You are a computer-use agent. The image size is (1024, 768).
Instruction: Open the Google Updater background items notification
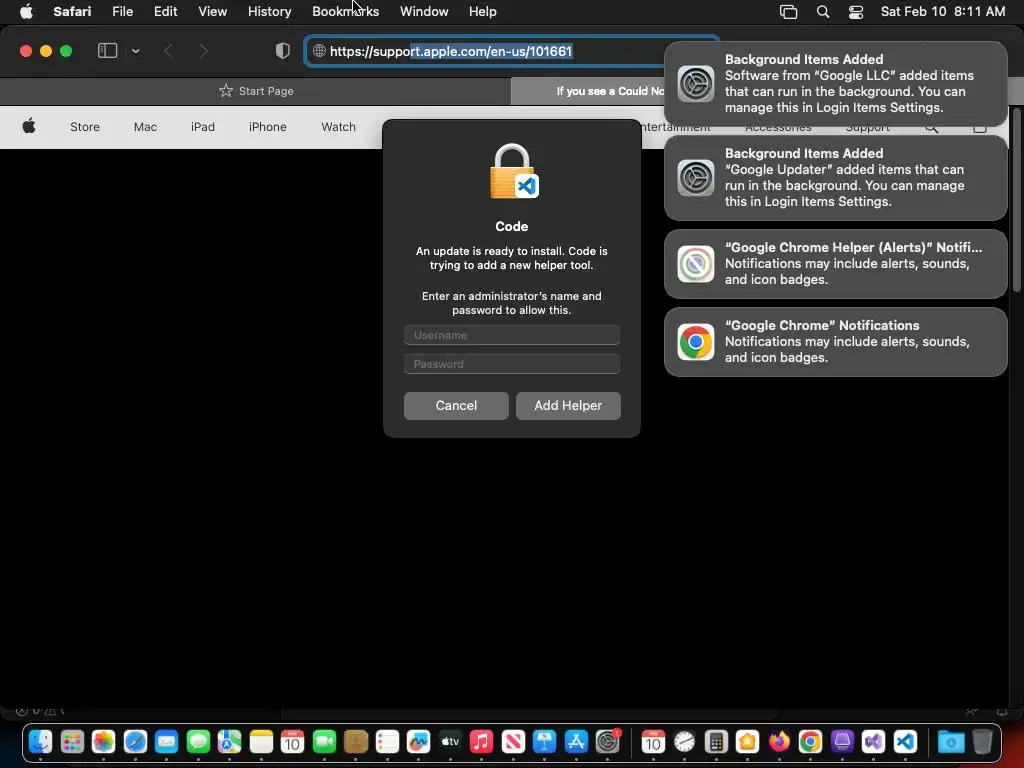[x=835, y=178]
